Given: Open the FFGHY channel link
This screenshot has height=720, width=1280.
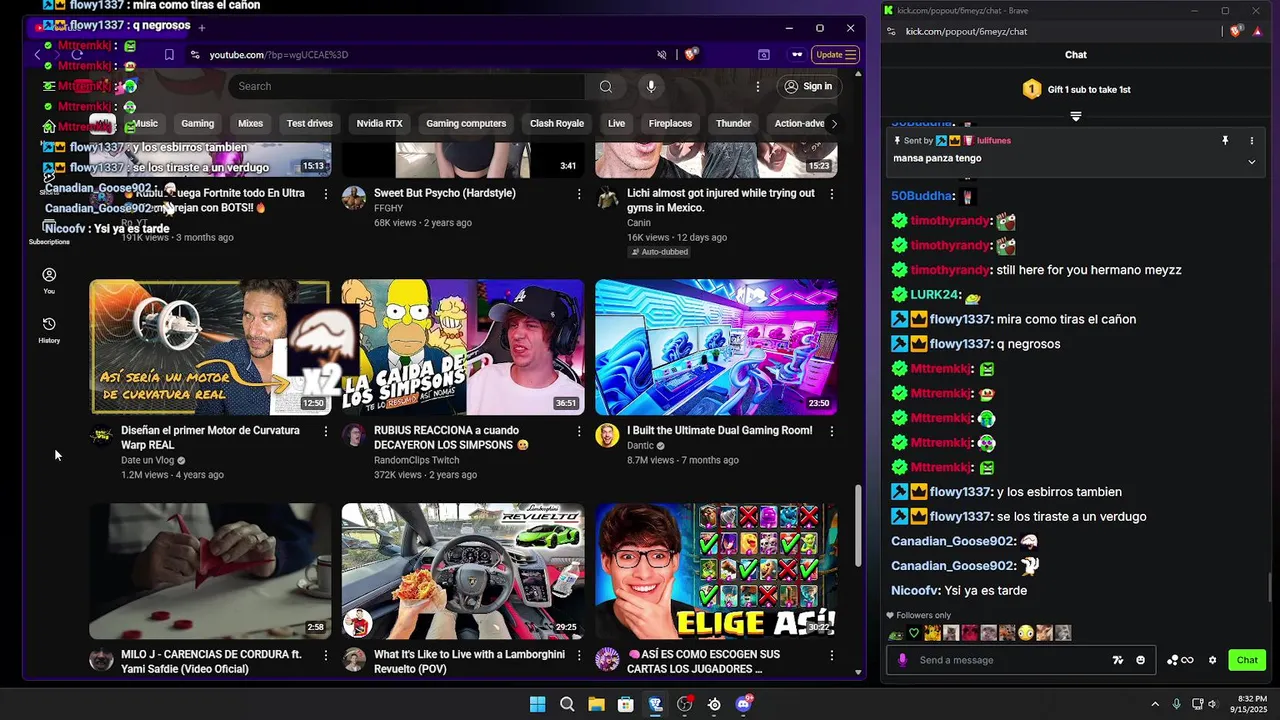Looking at the screenshot, I should [x=388, y=208].
